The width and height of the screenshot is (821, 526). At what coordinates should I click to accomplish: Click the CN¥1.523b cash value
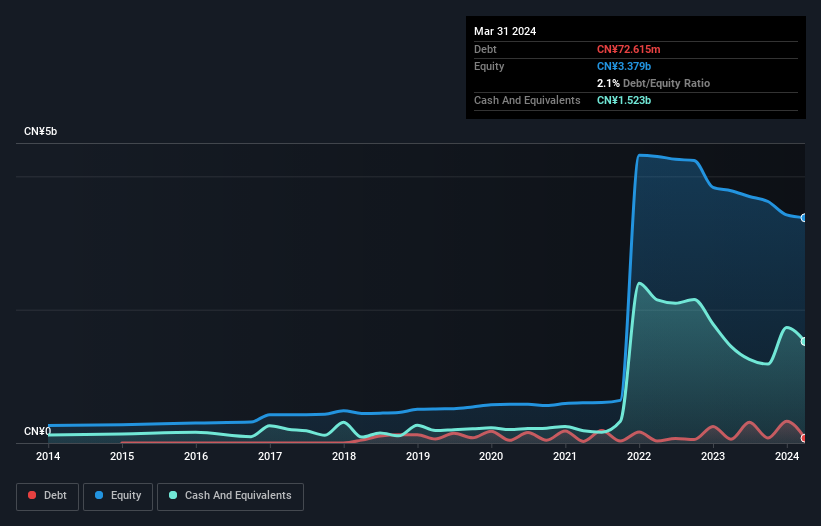[x=624, y=100]
